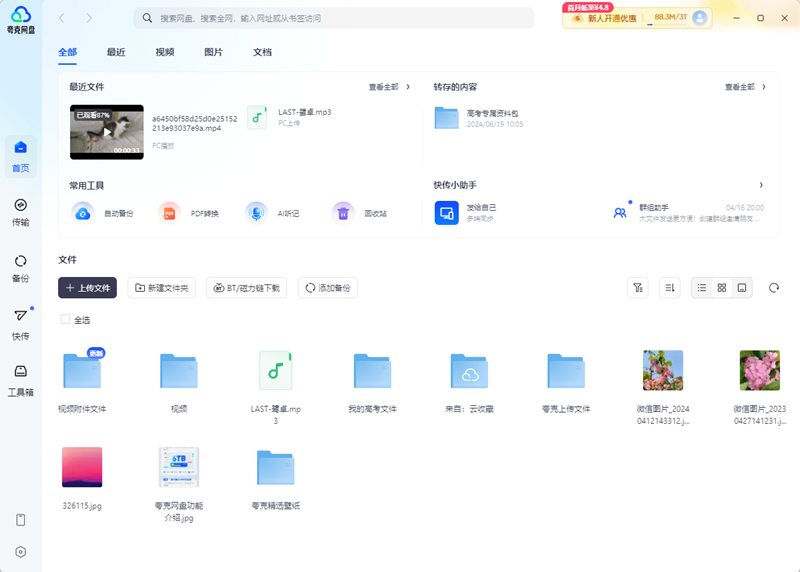Switch to grid view layout
The image size is (800, 572).
click(x=722, y=288)
